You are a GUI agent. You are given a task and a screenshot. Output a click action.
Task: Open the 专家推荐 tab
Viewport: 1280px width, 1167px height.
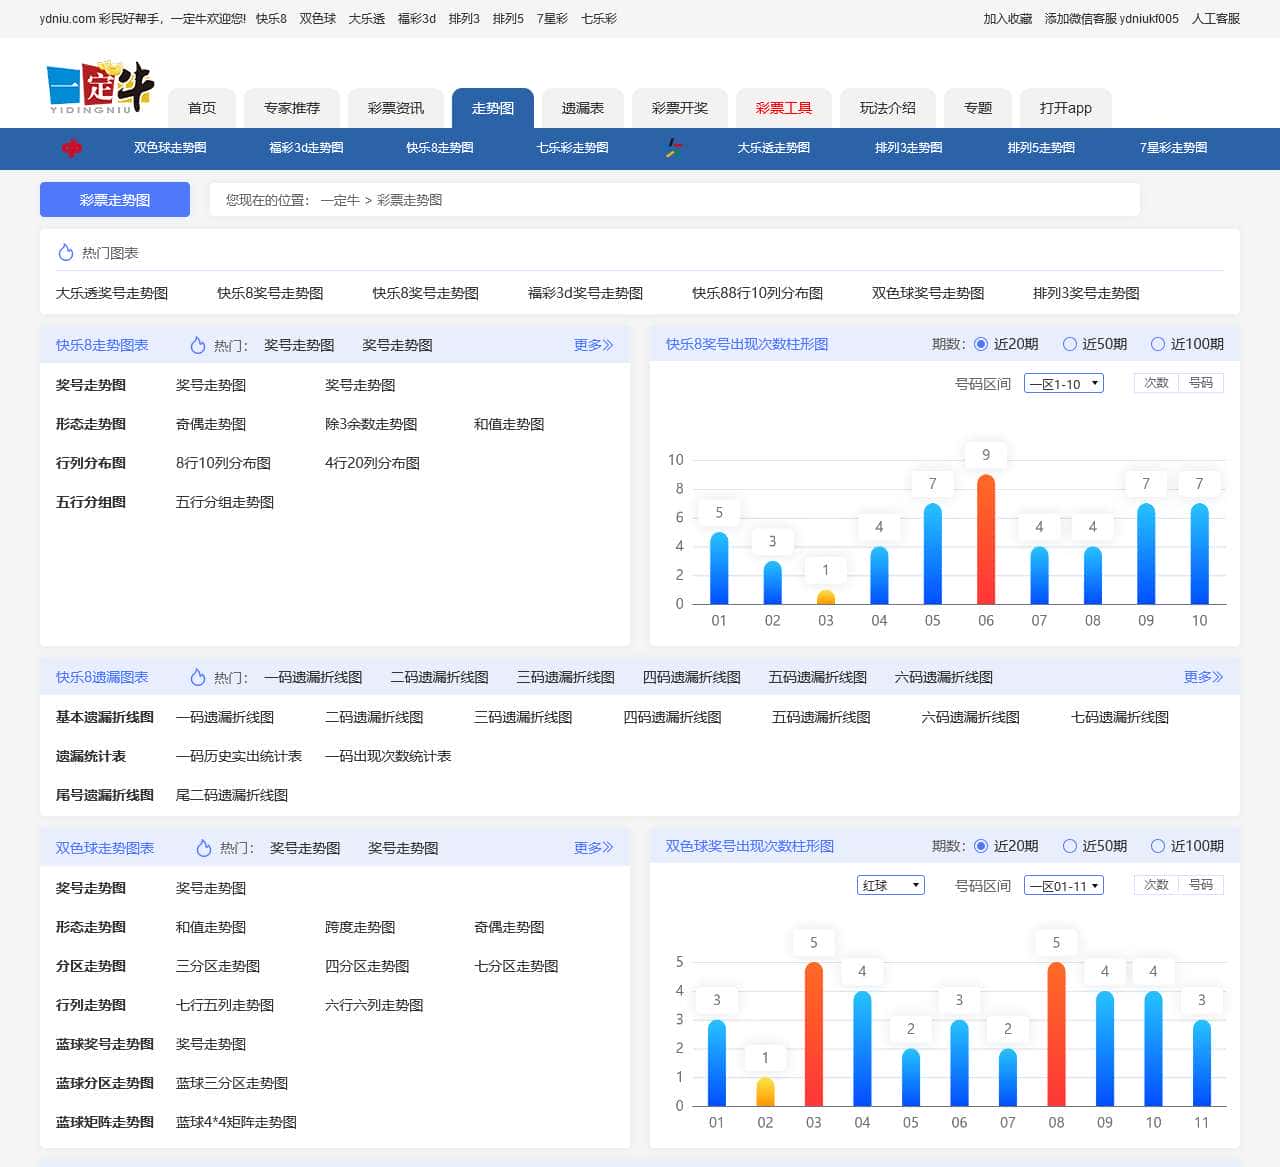click(292, 108)
